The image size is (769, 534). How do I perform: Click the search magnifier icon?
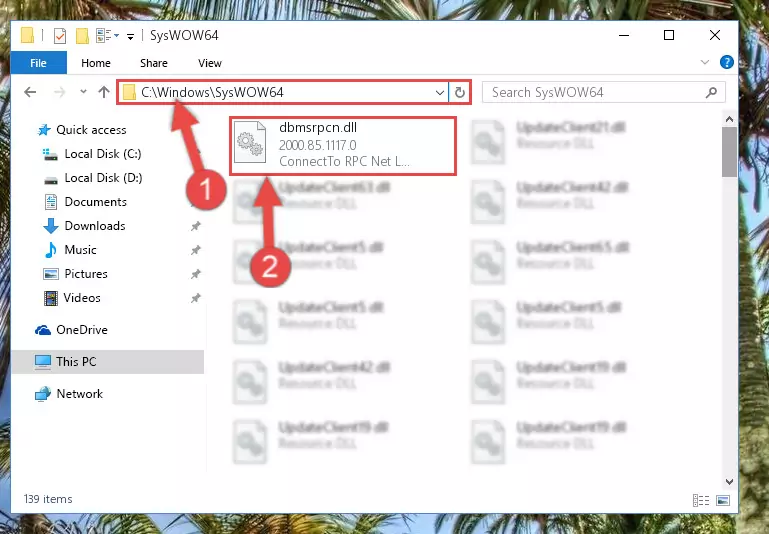point(712,92)
